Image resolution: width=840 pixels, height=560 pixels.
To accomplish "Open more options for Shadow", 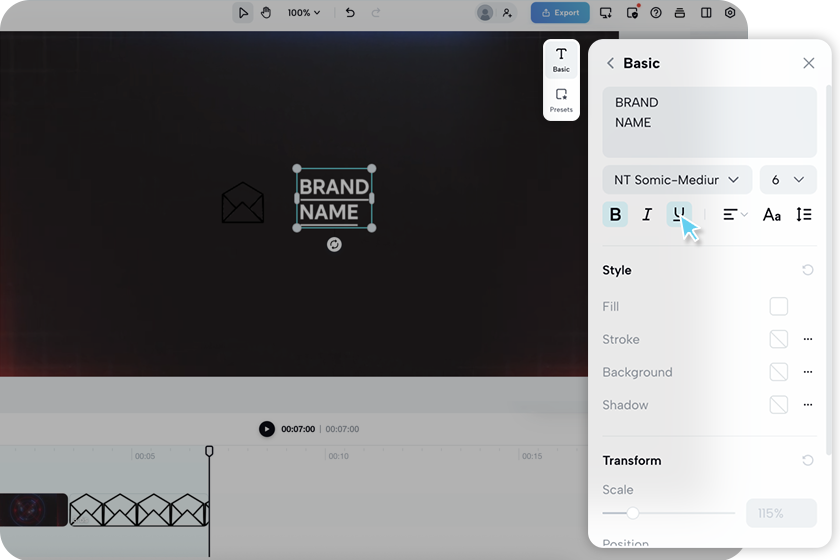I will (808, 405).
